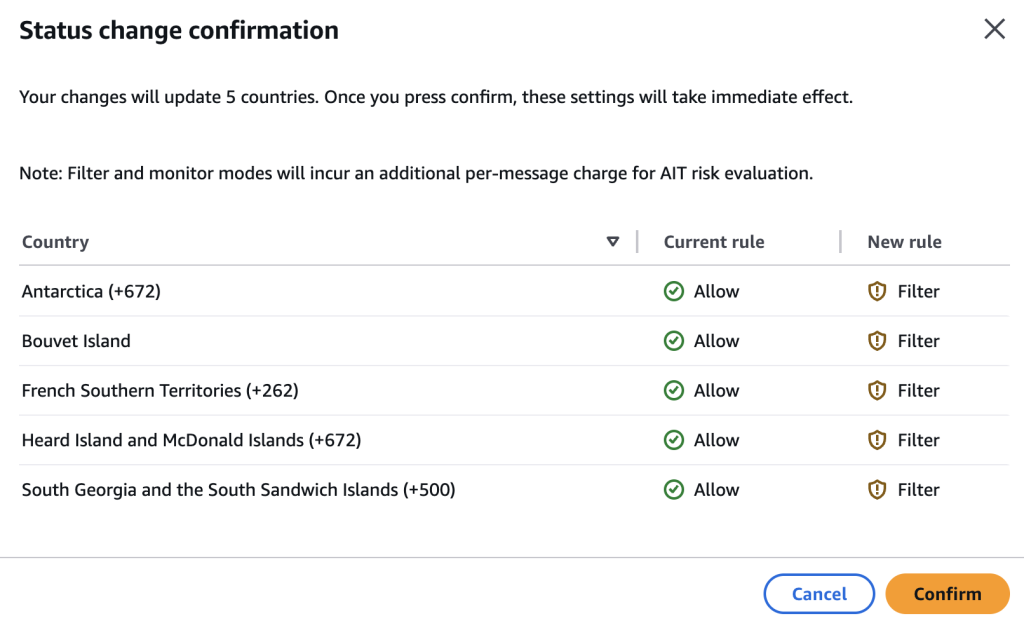Cancel the status change
The image size is (1024, 623).
pos(819,594)
